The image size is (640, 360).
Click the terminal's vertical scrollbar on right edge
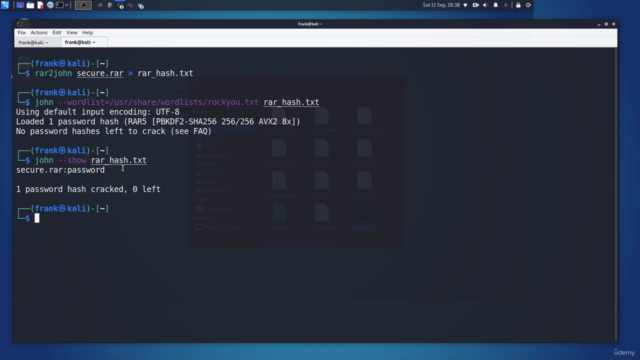[x=616, y=194]
